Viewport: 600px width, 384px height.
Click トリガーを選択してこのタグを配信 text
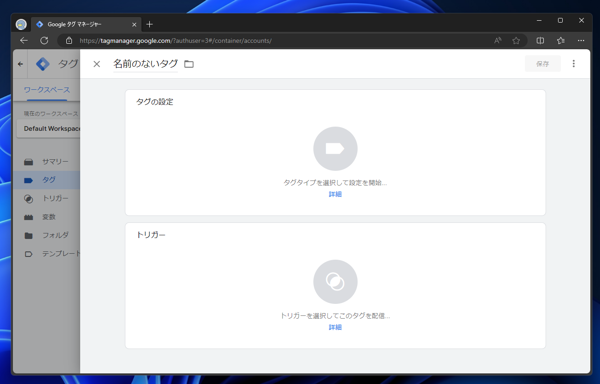click(x=335, y=316)
